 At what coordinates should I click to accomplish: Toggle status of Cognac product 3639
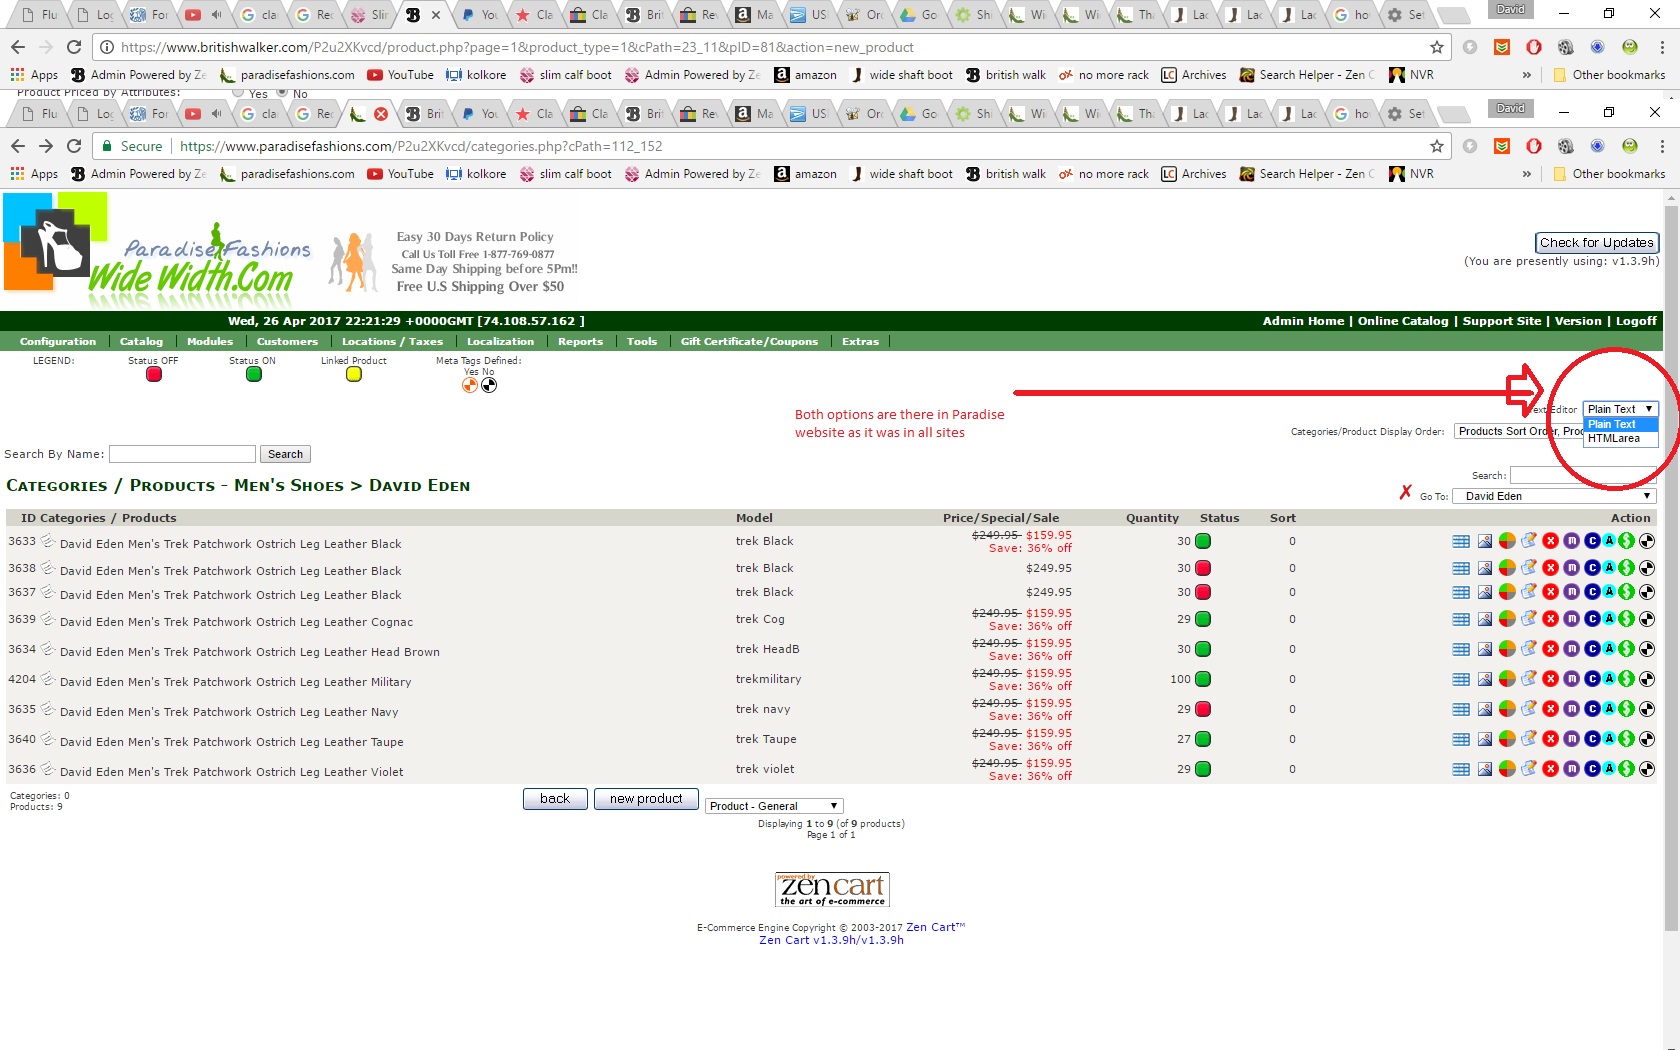[x=1203, y=619]
